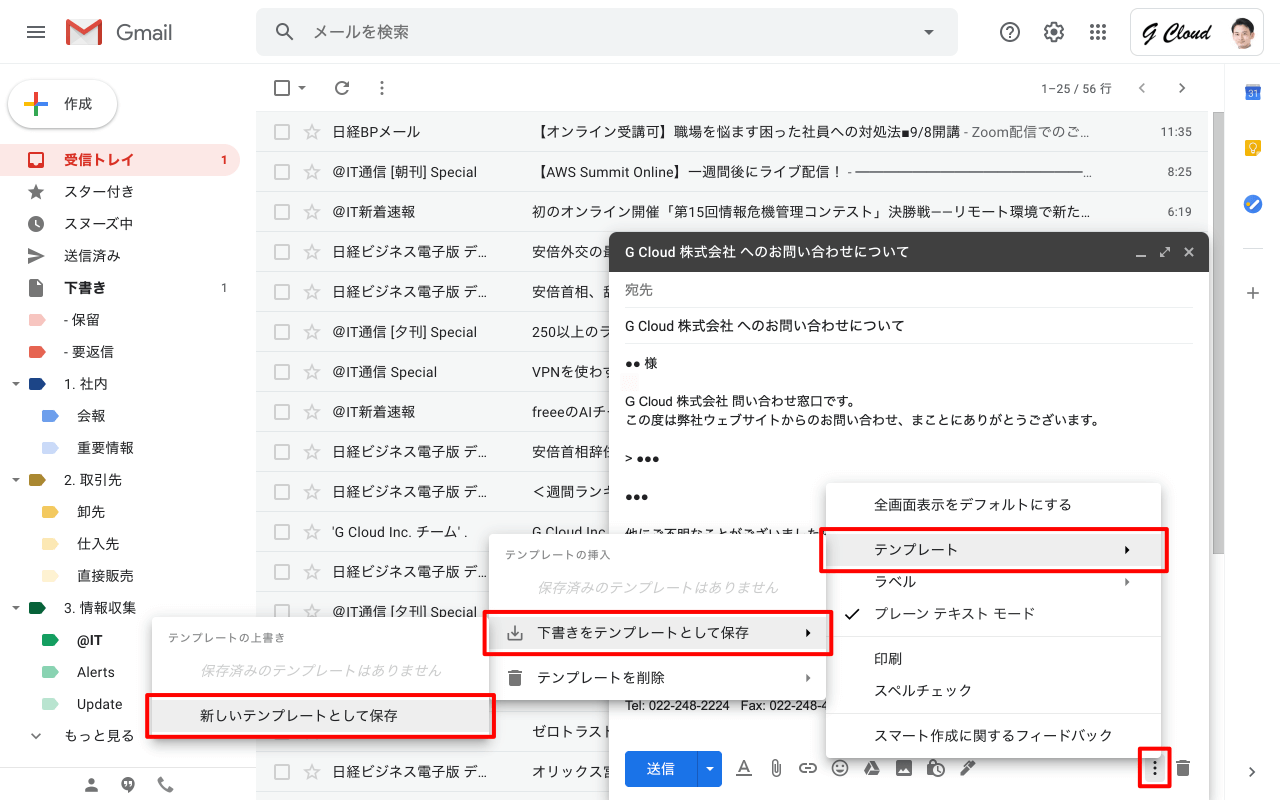Toggle confidential mode lock-clock icon
The width and height of the screenshot is (1280, 800).
pos(936,768)
